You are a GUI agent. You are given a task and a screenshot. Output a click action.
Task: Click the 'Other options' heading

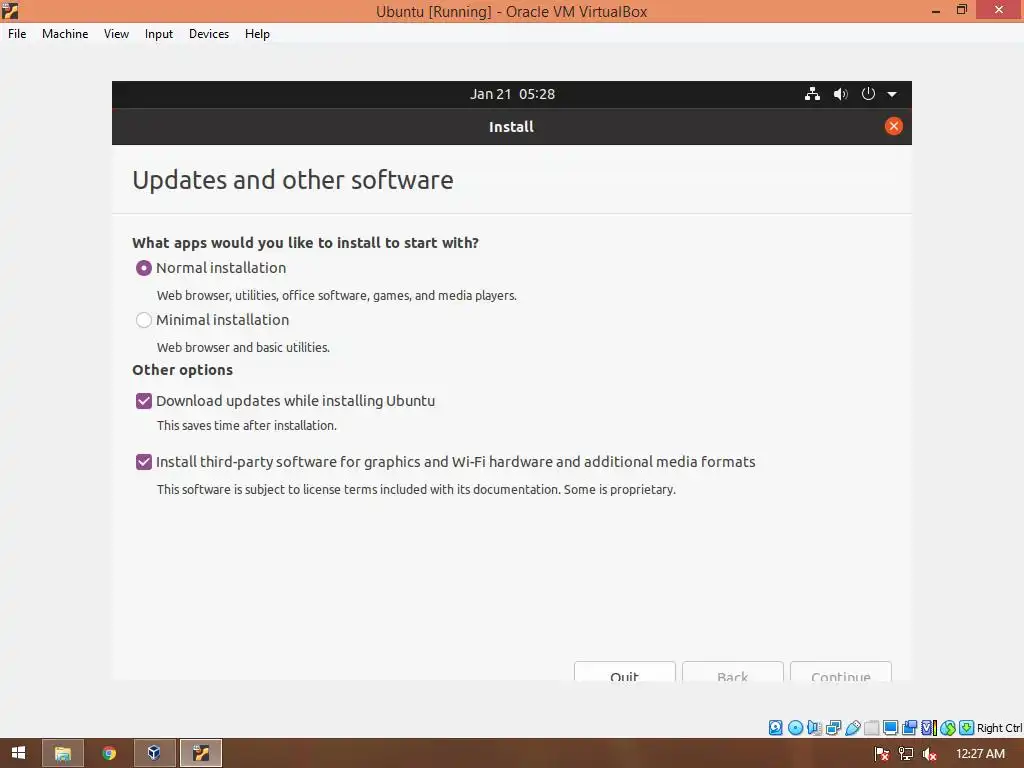click(182, 370)
